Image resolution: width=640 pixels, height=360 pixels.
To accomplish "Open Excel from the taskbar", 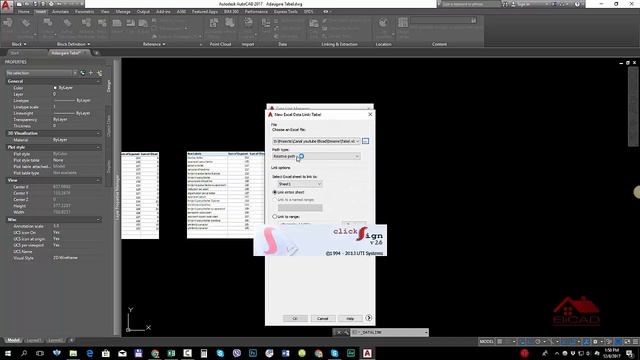I will (171, 353).
